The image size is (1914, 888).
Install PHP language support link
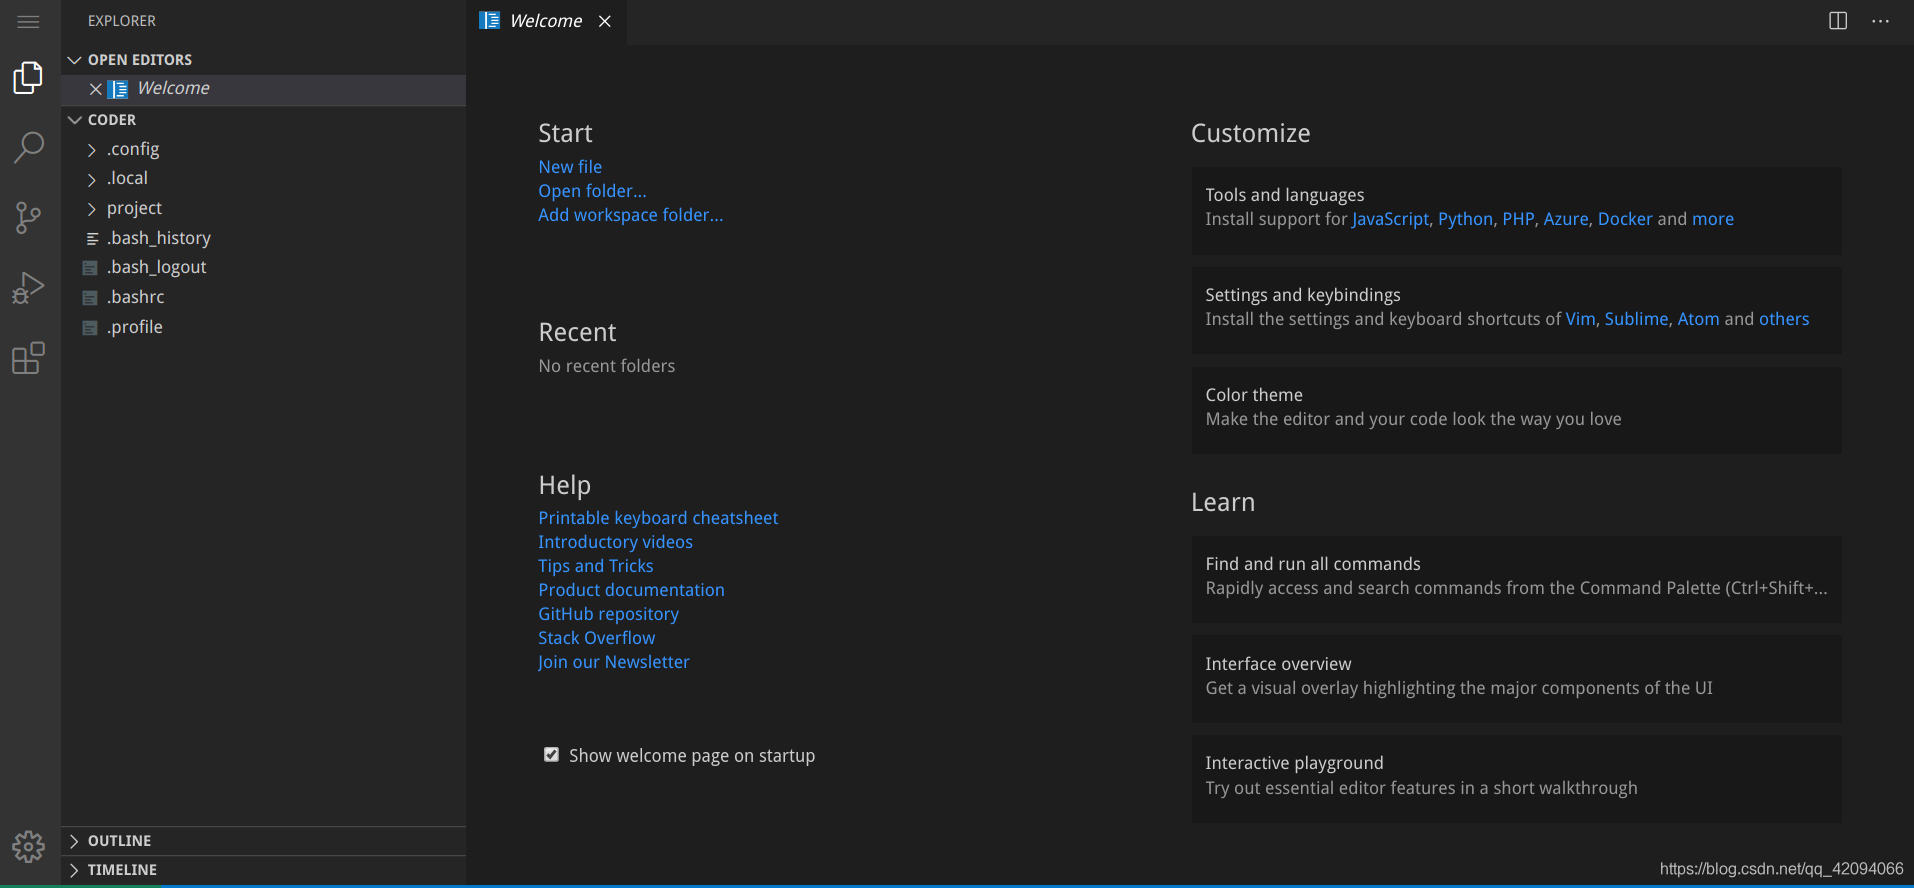[x=1518, y=219]
